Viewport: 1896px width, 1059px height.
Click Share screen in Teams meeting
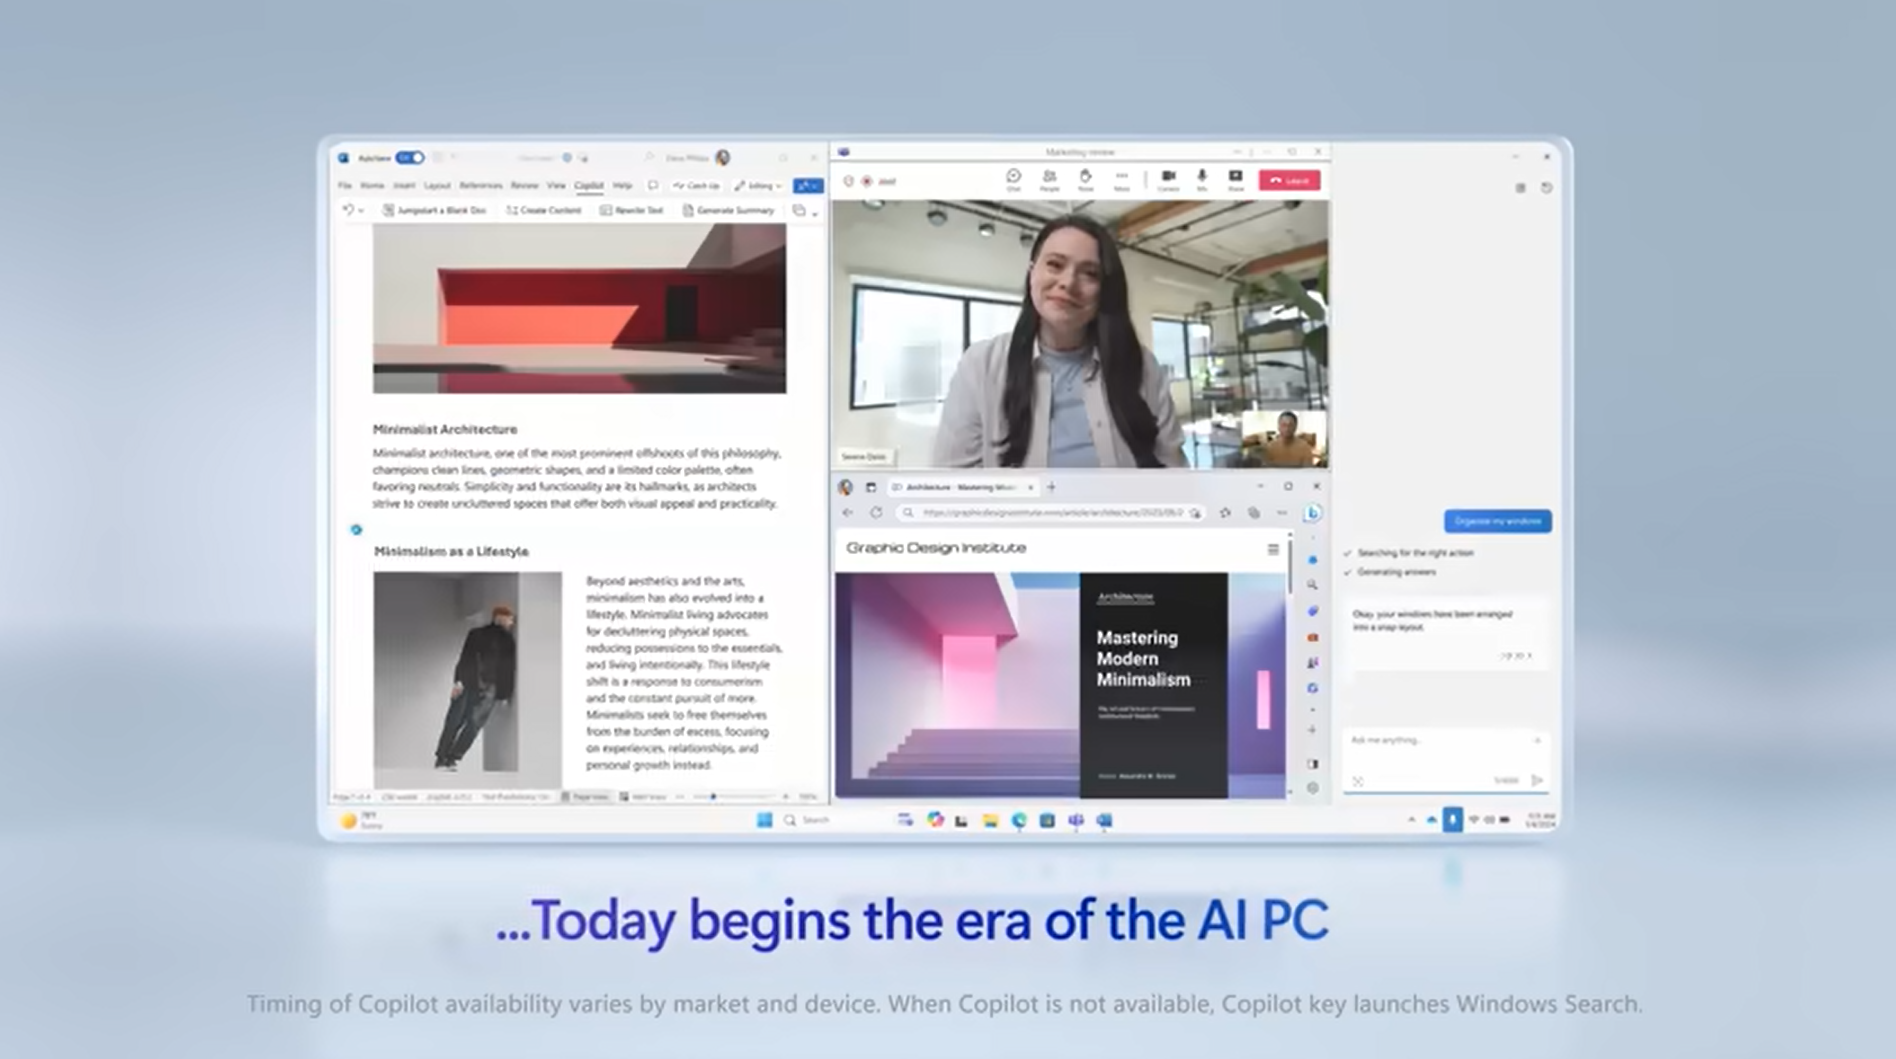click(x=1236, y=179)
